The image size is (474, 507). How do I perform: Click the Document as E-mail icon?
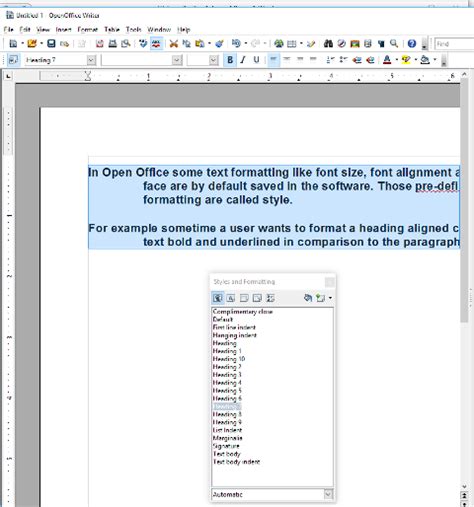coord(64,44)
